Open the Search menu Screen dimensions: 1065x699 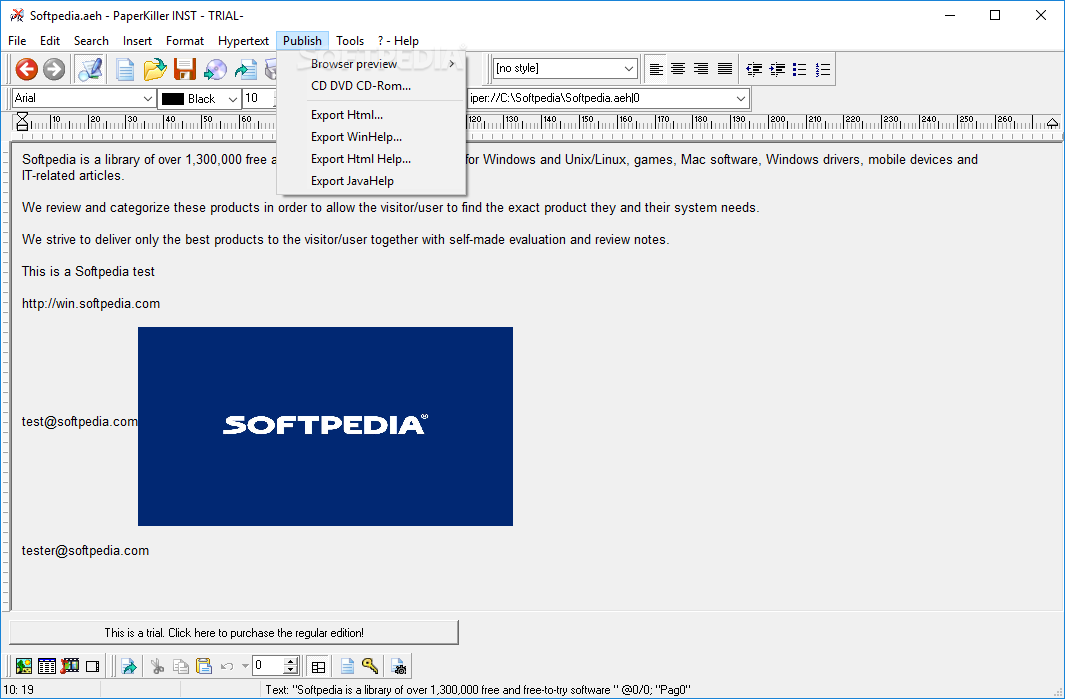[x=91, y=41]
